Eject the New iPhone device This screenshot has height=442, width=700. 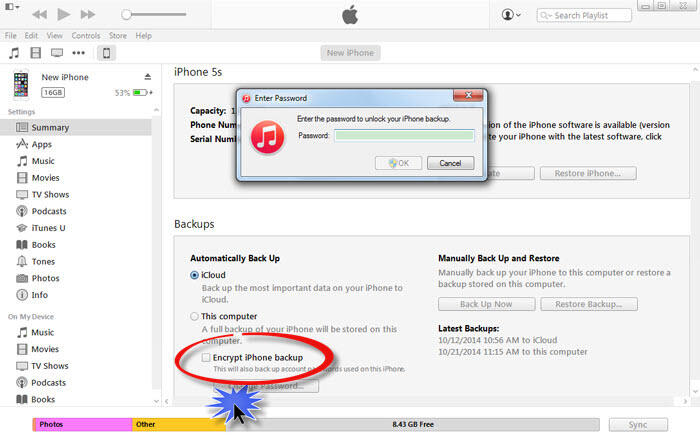(x=148, y=77)
